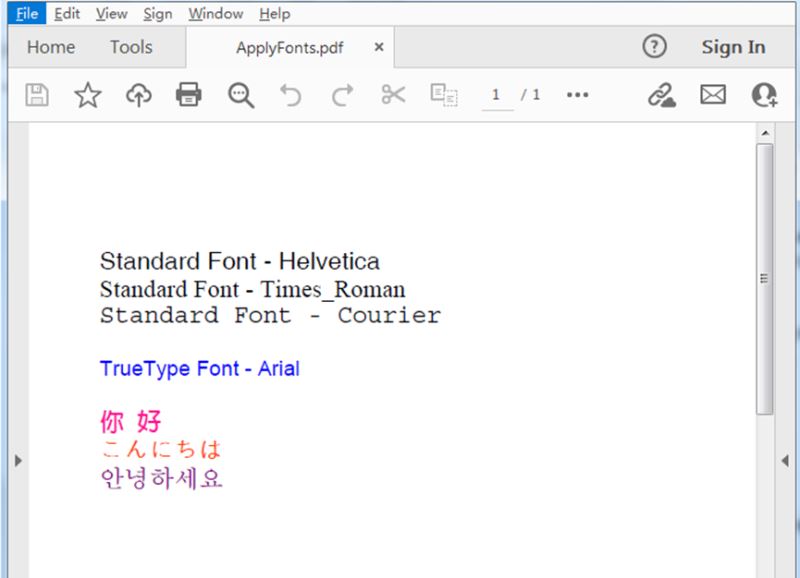Select the Cut scissors icon
This screenshot has height=578, width=800.
[393, 95]
